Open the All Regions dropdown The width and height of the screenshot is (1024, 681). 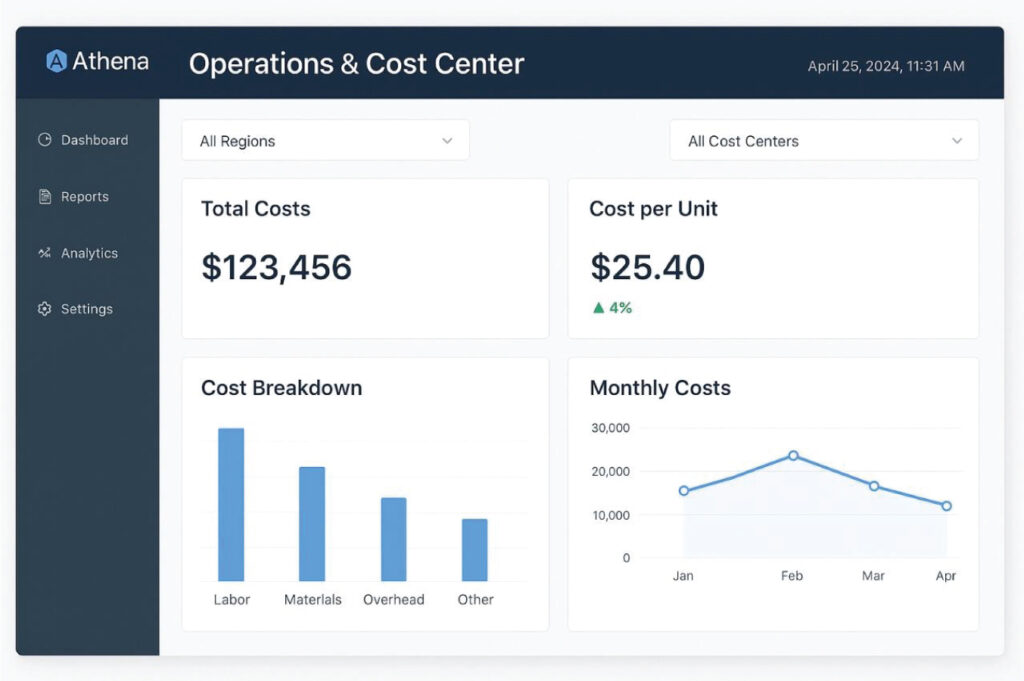[x=325, y=141]
